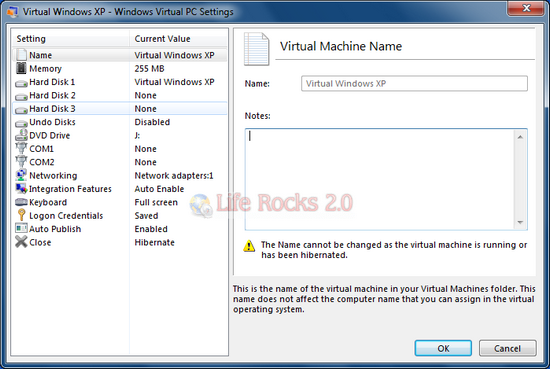Select the Close setting row
This screenshot has width=550, height=369.
[x=120, y=242]
